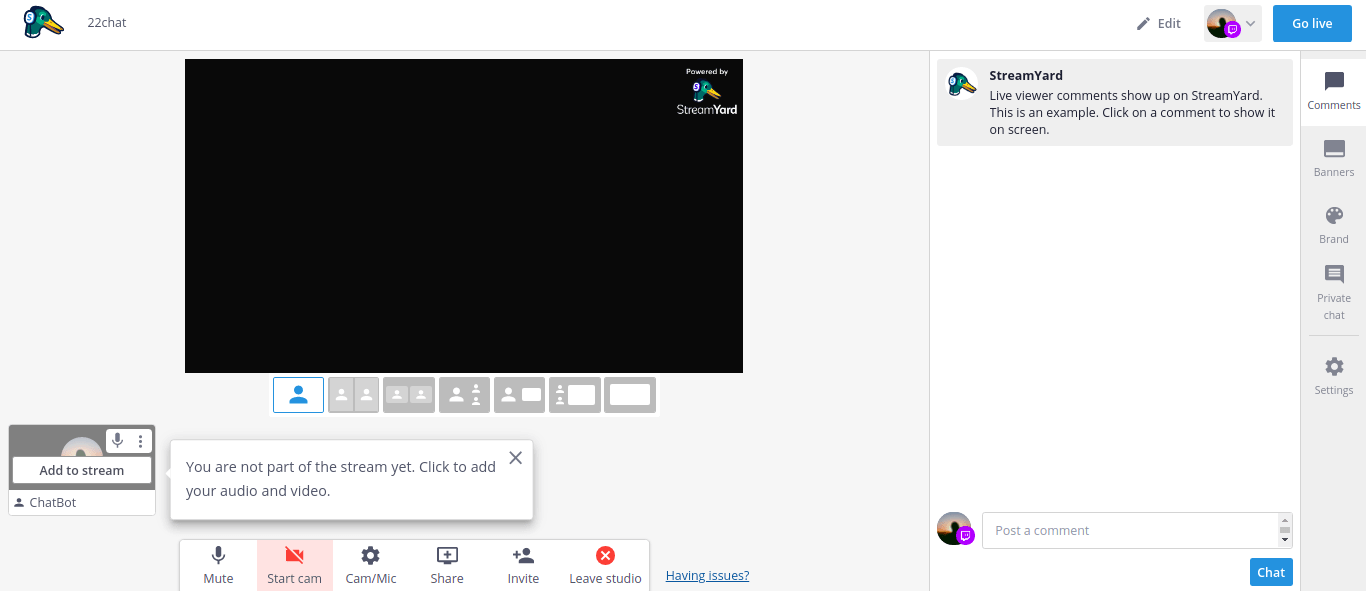Open the Brand tab
This screenshot has width=1366, height=591.
point(1334,225)
